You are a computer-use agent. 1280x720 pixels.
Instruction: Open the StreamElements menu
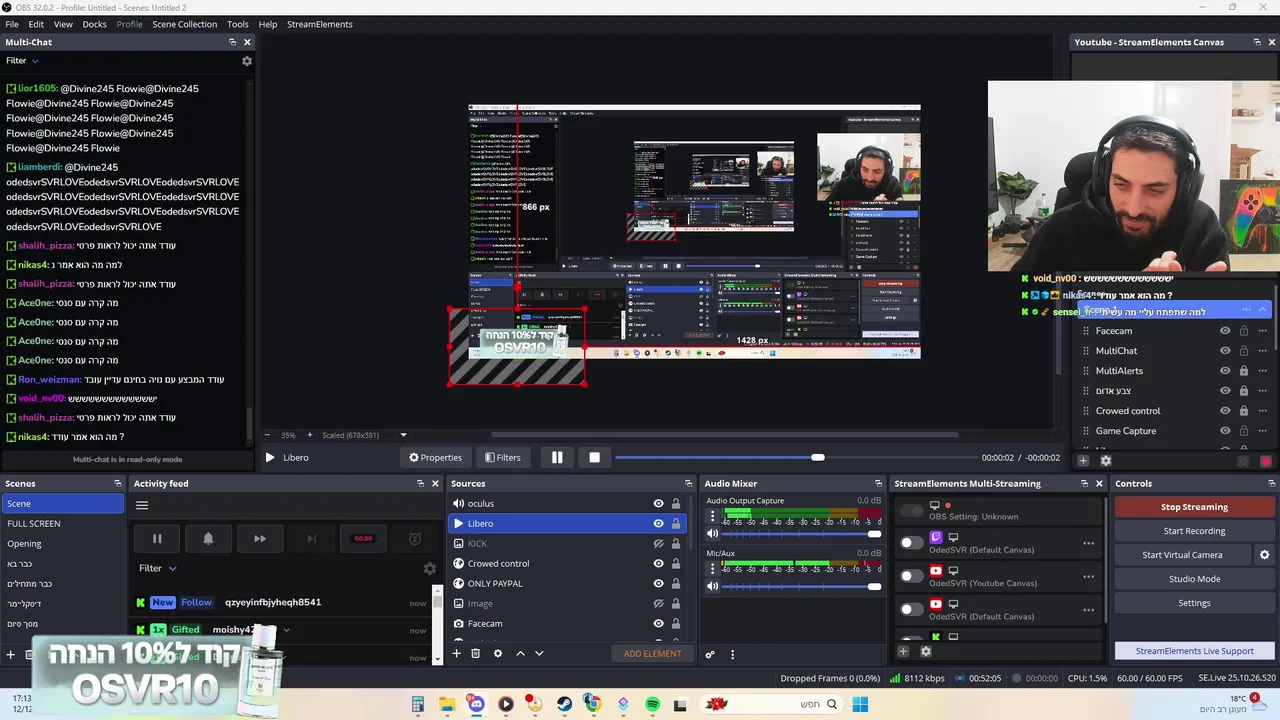click(x=320, y=24)
